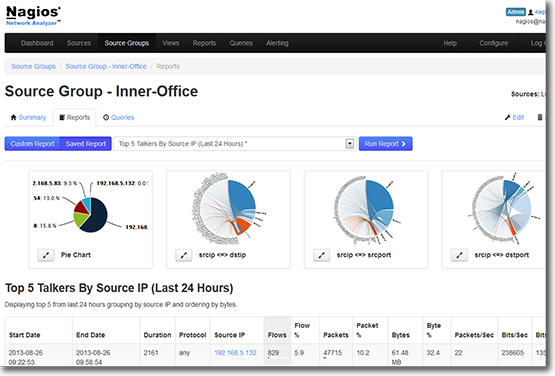This screenshot has height=376, width=555.
Task: Click the Edit link
Action: [518, 117]
